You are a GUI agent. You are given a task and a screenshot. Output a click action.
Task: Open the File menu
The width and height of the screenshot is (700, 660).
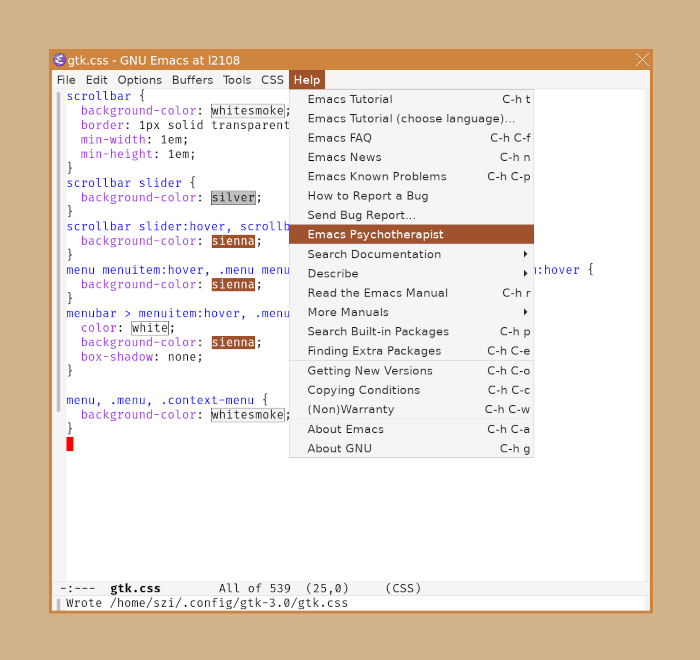66,80
